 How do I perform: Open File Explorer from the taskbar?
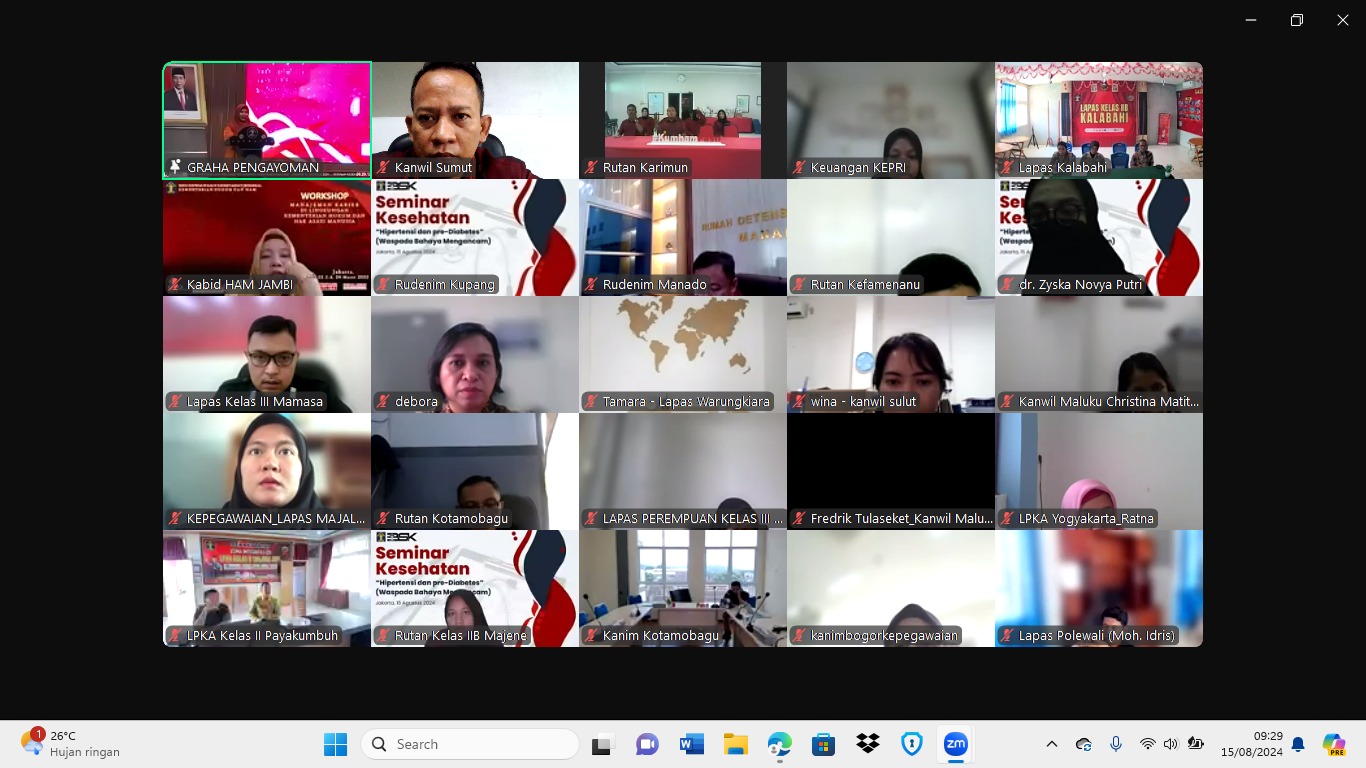coord(736,744)
